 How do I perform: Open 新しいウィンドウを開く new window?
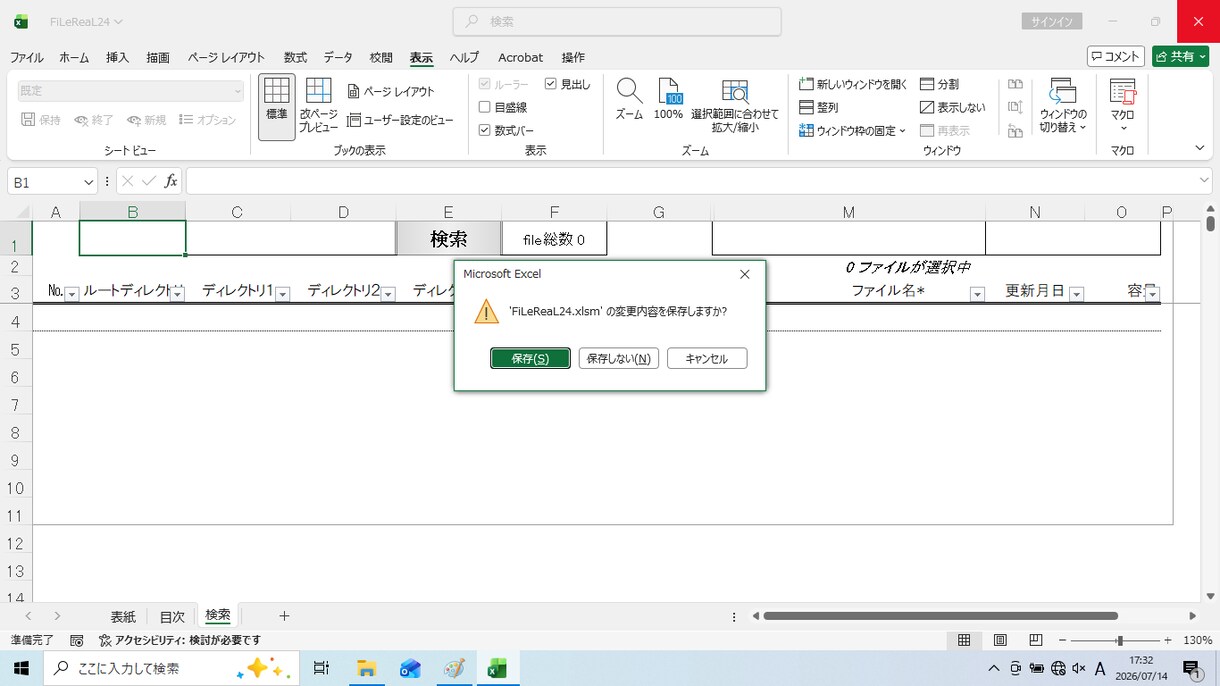click(x=853, y=85)
